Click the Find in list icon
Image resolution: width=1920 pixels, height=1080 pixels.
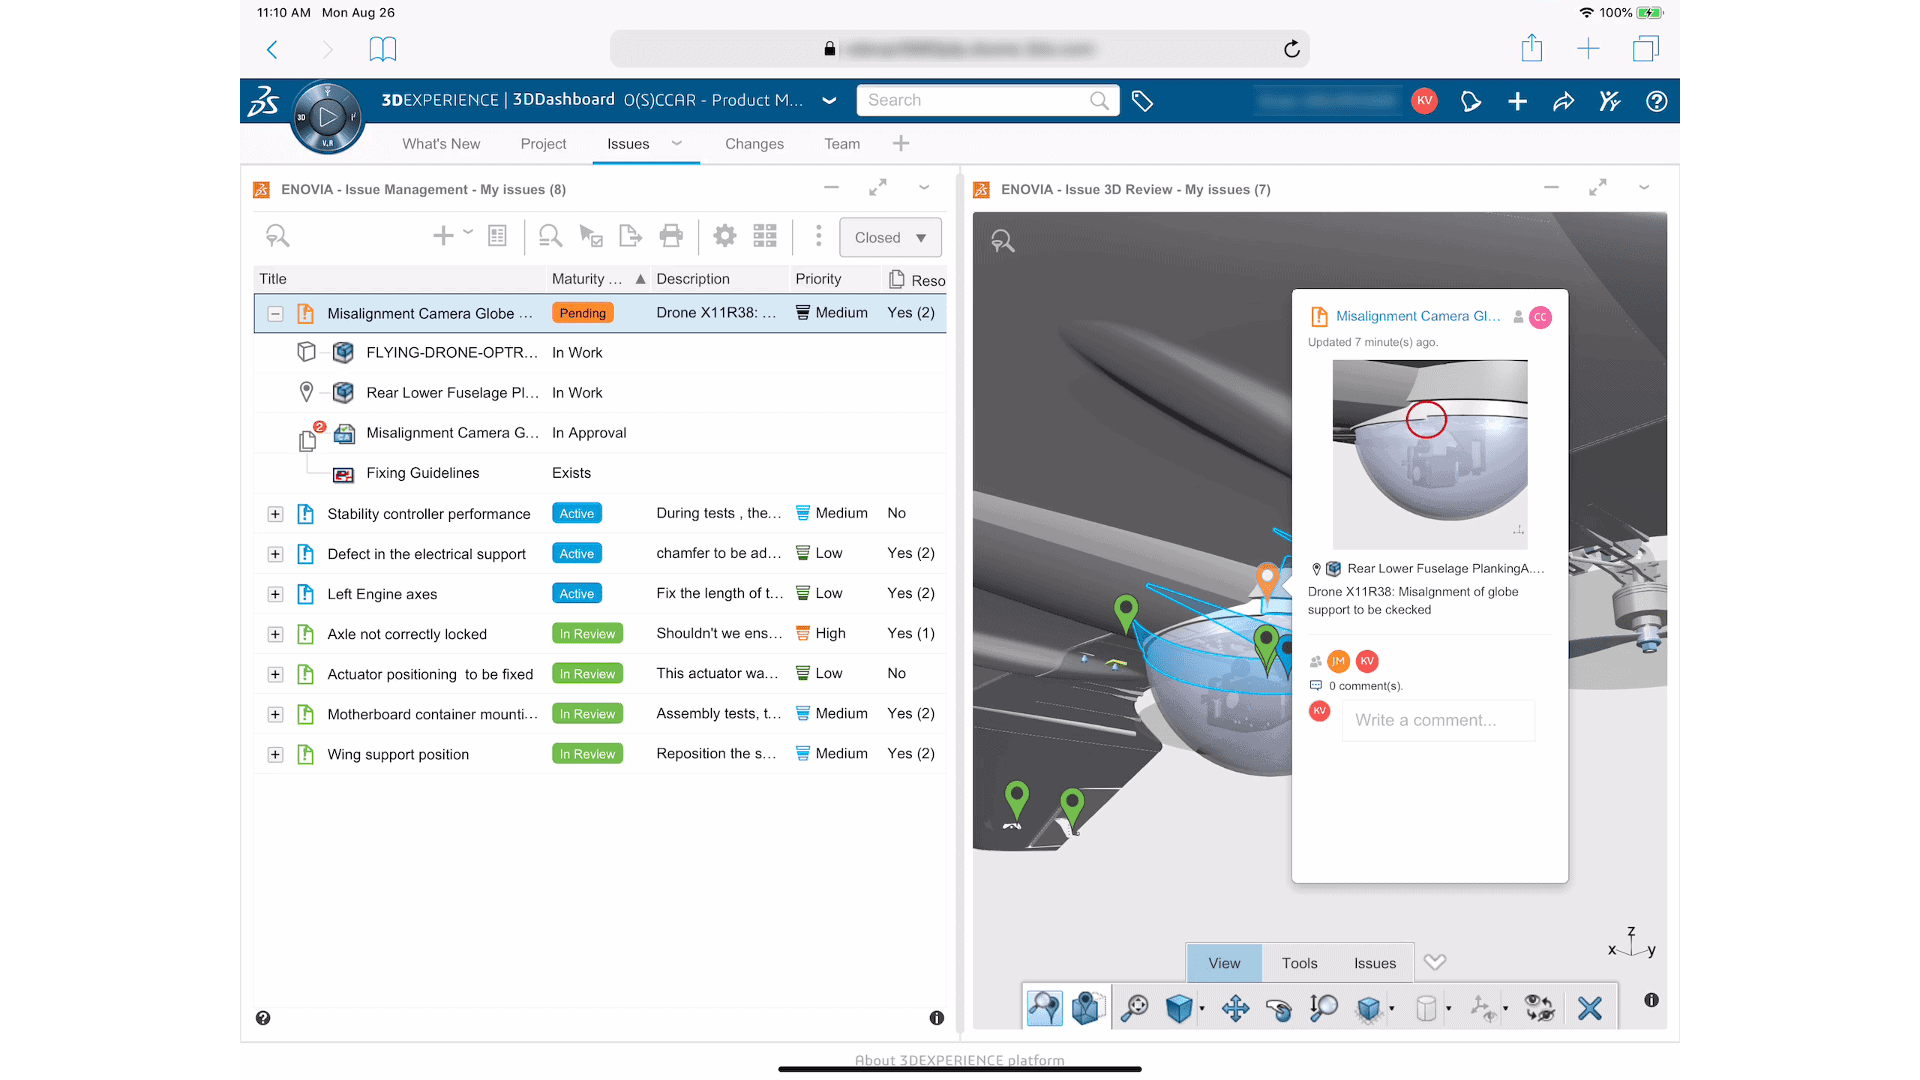click(550, 236)
